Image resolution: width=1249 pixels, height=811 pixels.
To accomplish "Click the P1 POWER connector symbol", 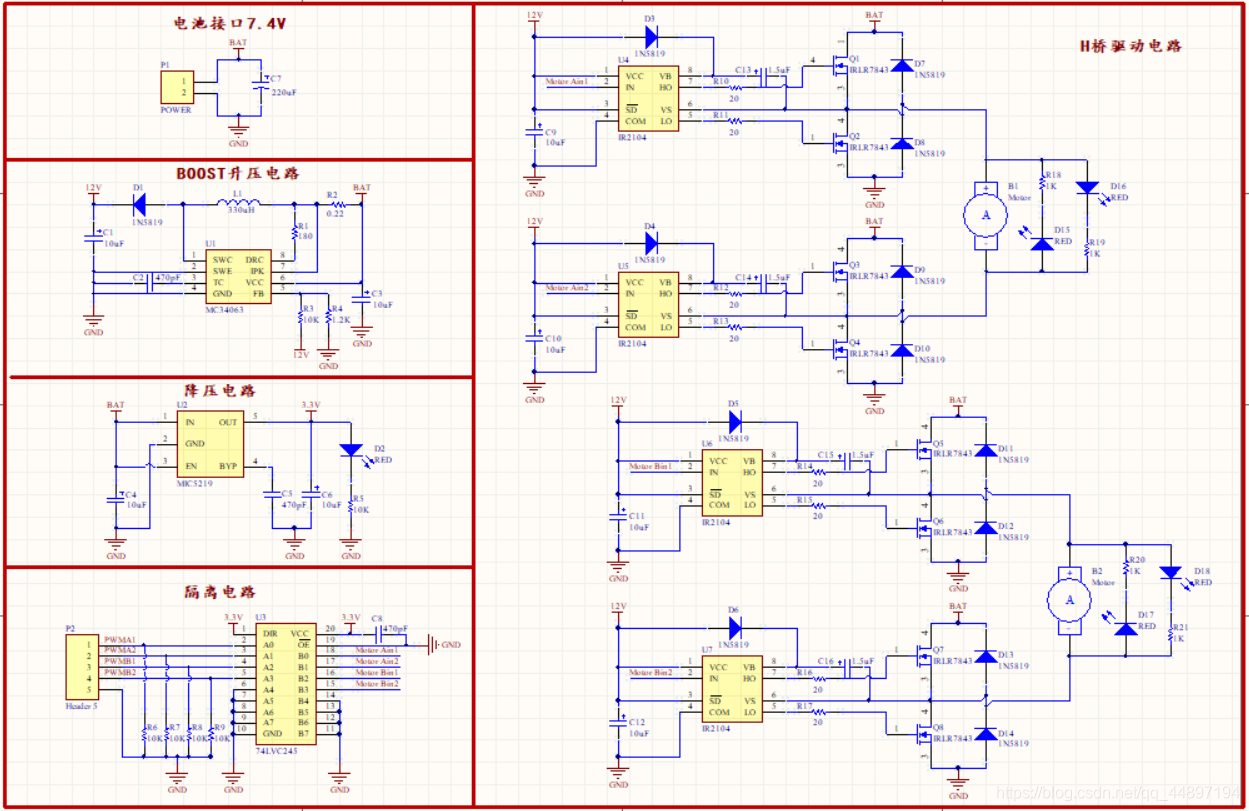I will tap(177, 87).
